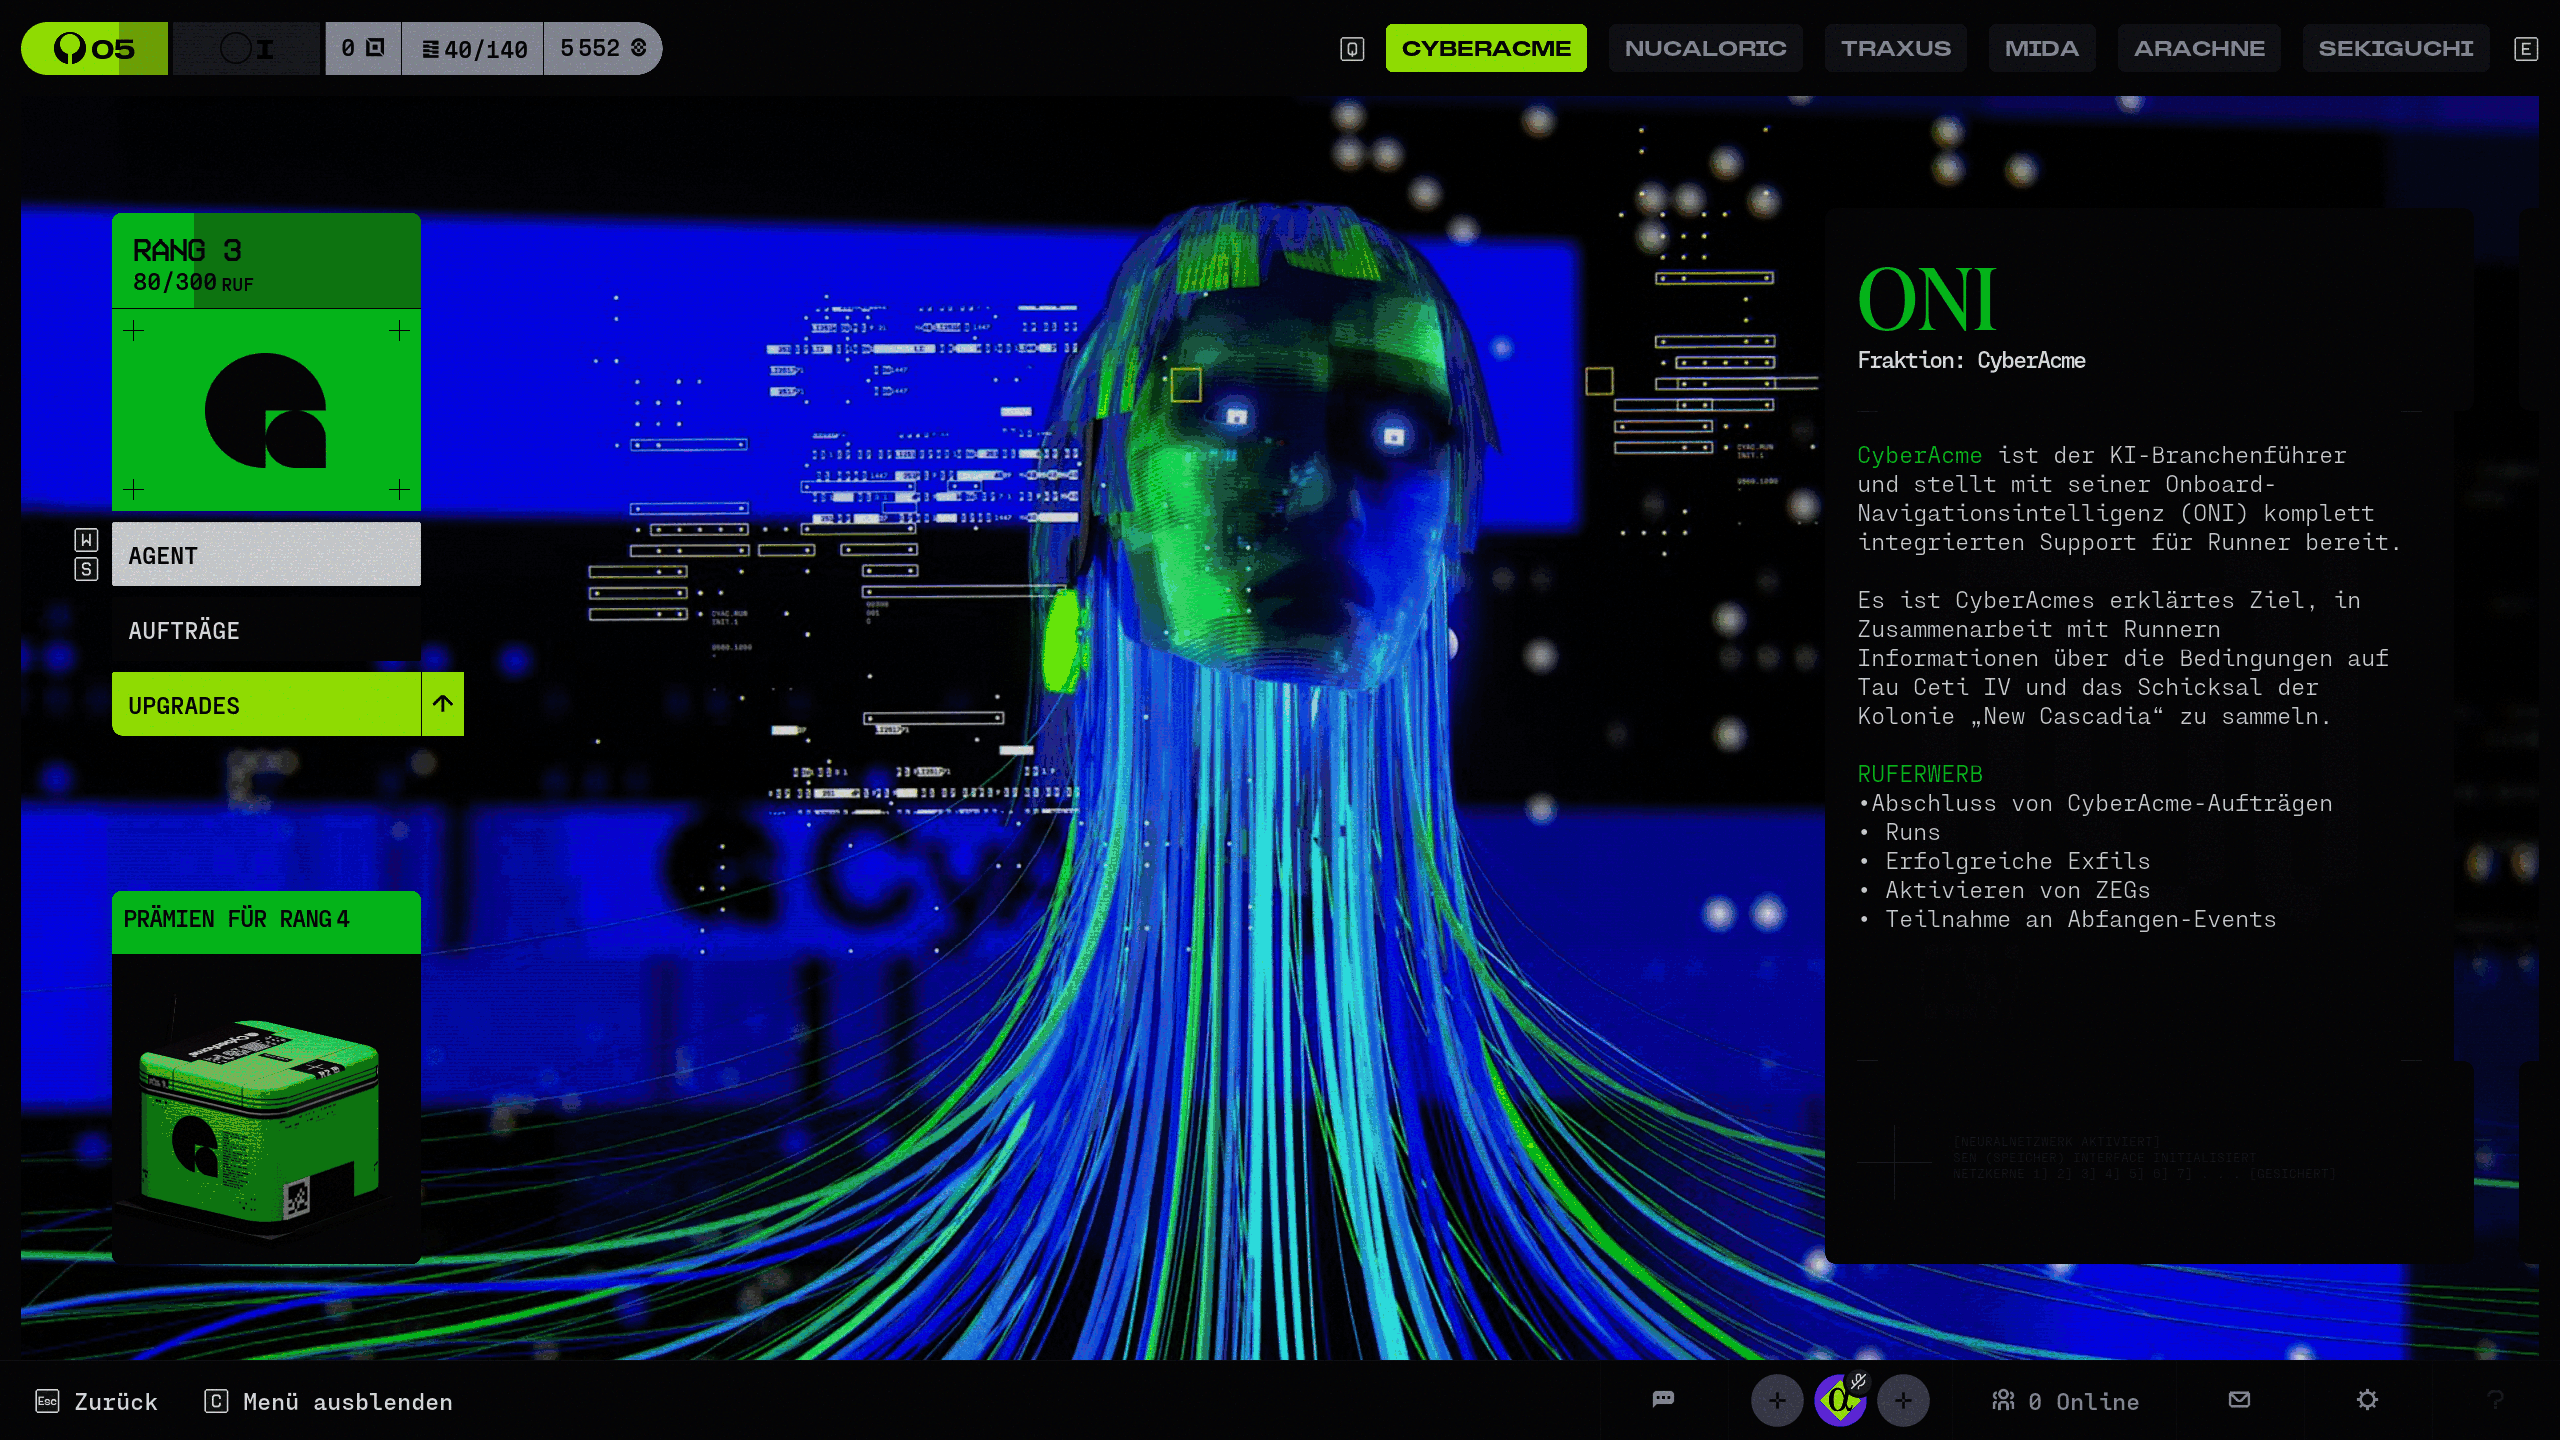The image size is (2560, 1440).
Task: Open the 0 Online friends list
Action: pos(2065,1401)
